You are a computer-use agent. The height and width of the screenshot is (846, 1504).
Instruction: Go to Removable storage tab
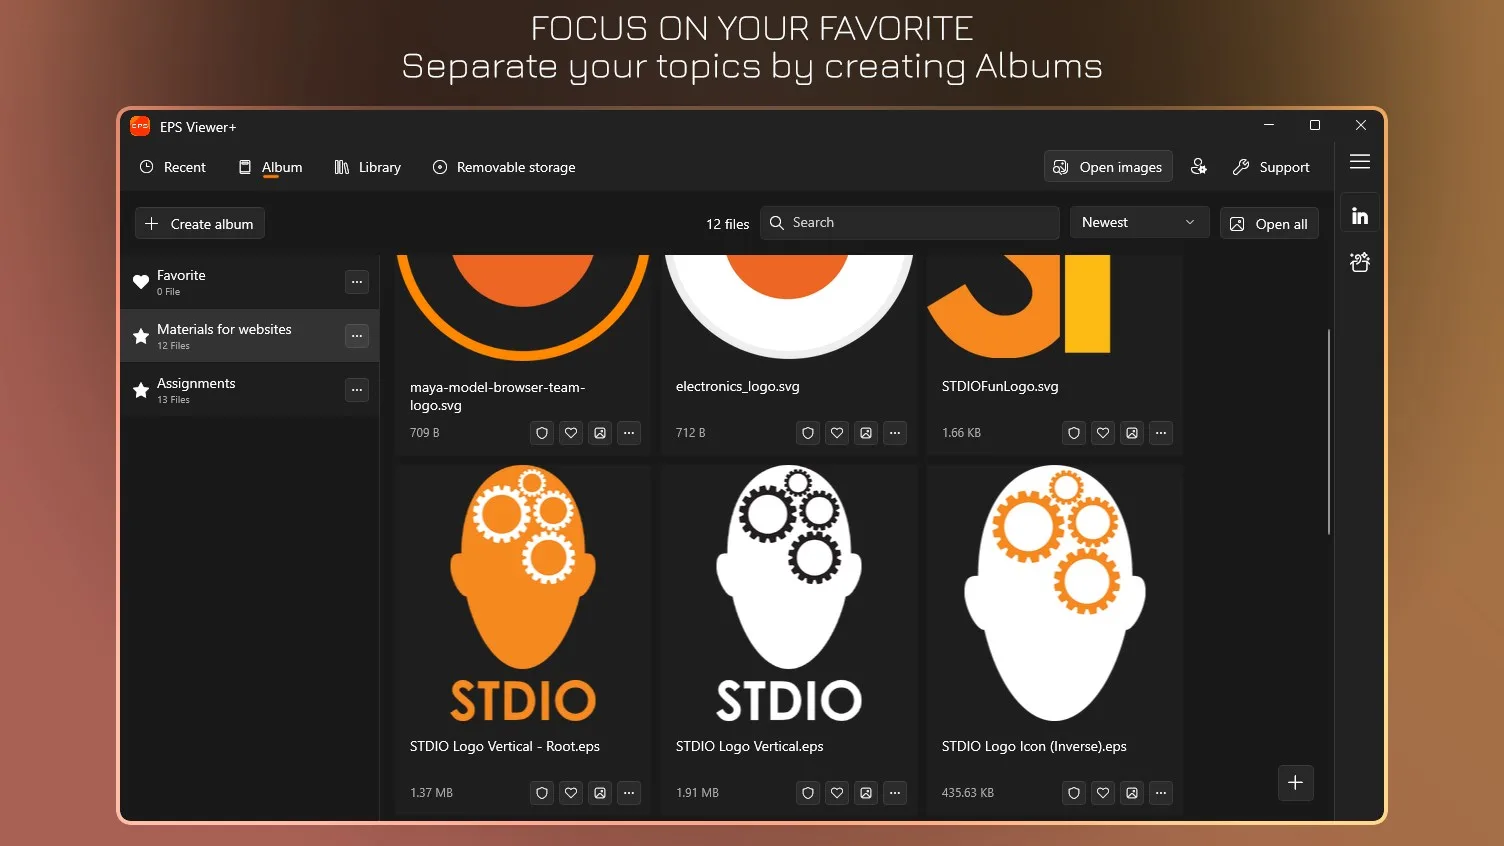click(504, 167)
